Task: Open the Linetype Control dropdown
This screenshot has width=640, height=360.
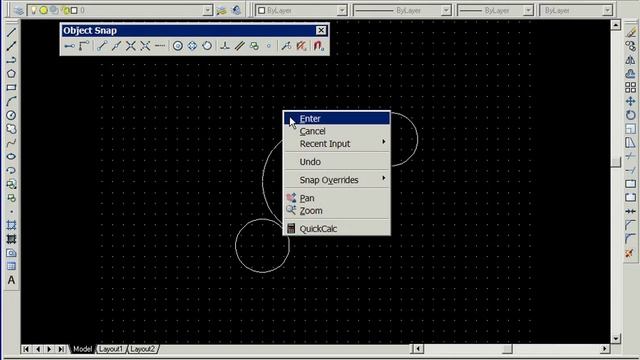Action: click(446, 10)
